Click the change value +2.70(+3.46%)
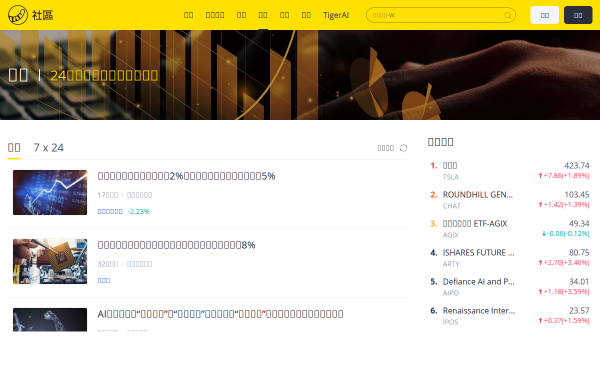The height and width of the screenshot is (375, 600). [566, 262]
